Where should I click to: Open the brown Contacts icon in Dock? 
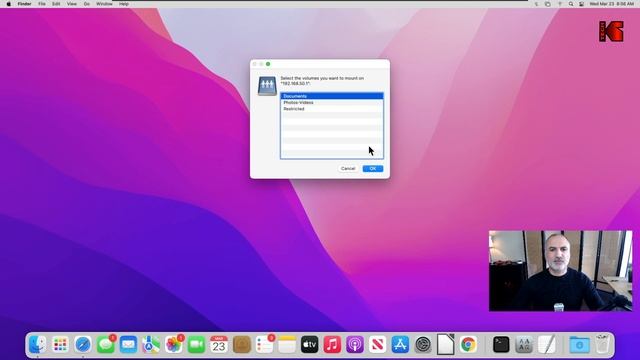pyautogui.click(x=242, y=344)
